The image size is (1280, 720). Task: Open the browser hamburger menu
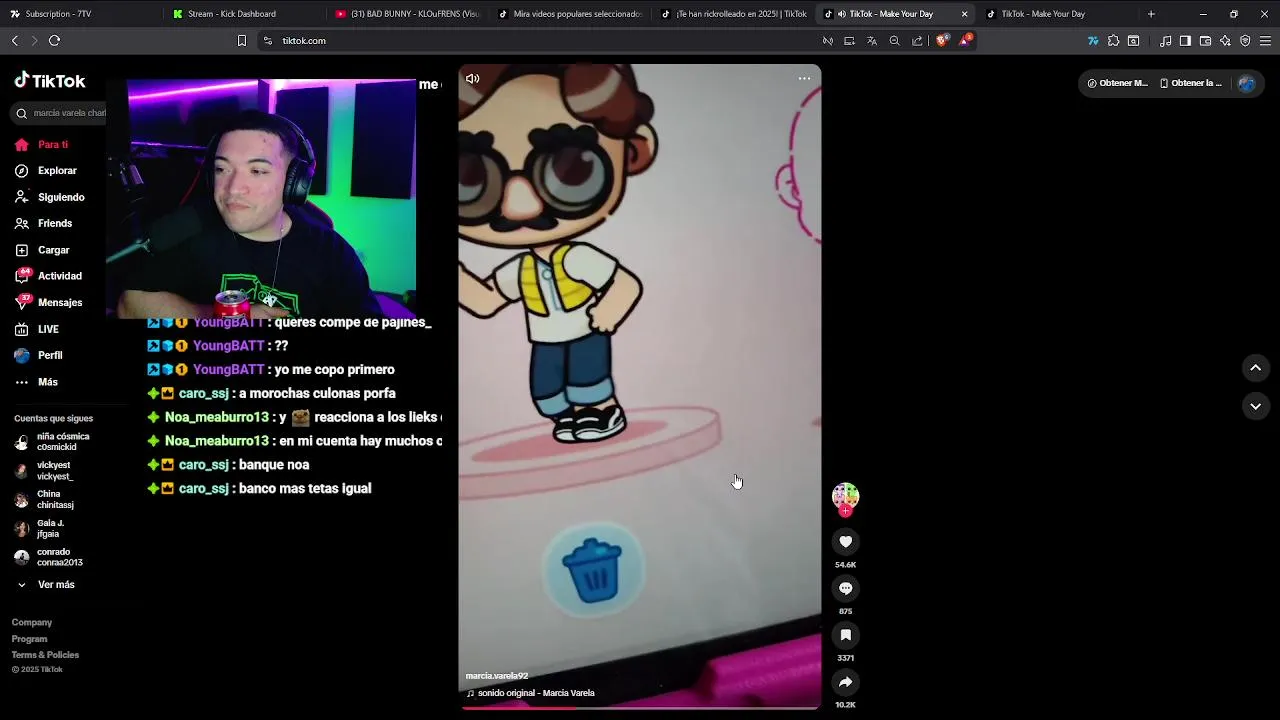point(1265,41)
